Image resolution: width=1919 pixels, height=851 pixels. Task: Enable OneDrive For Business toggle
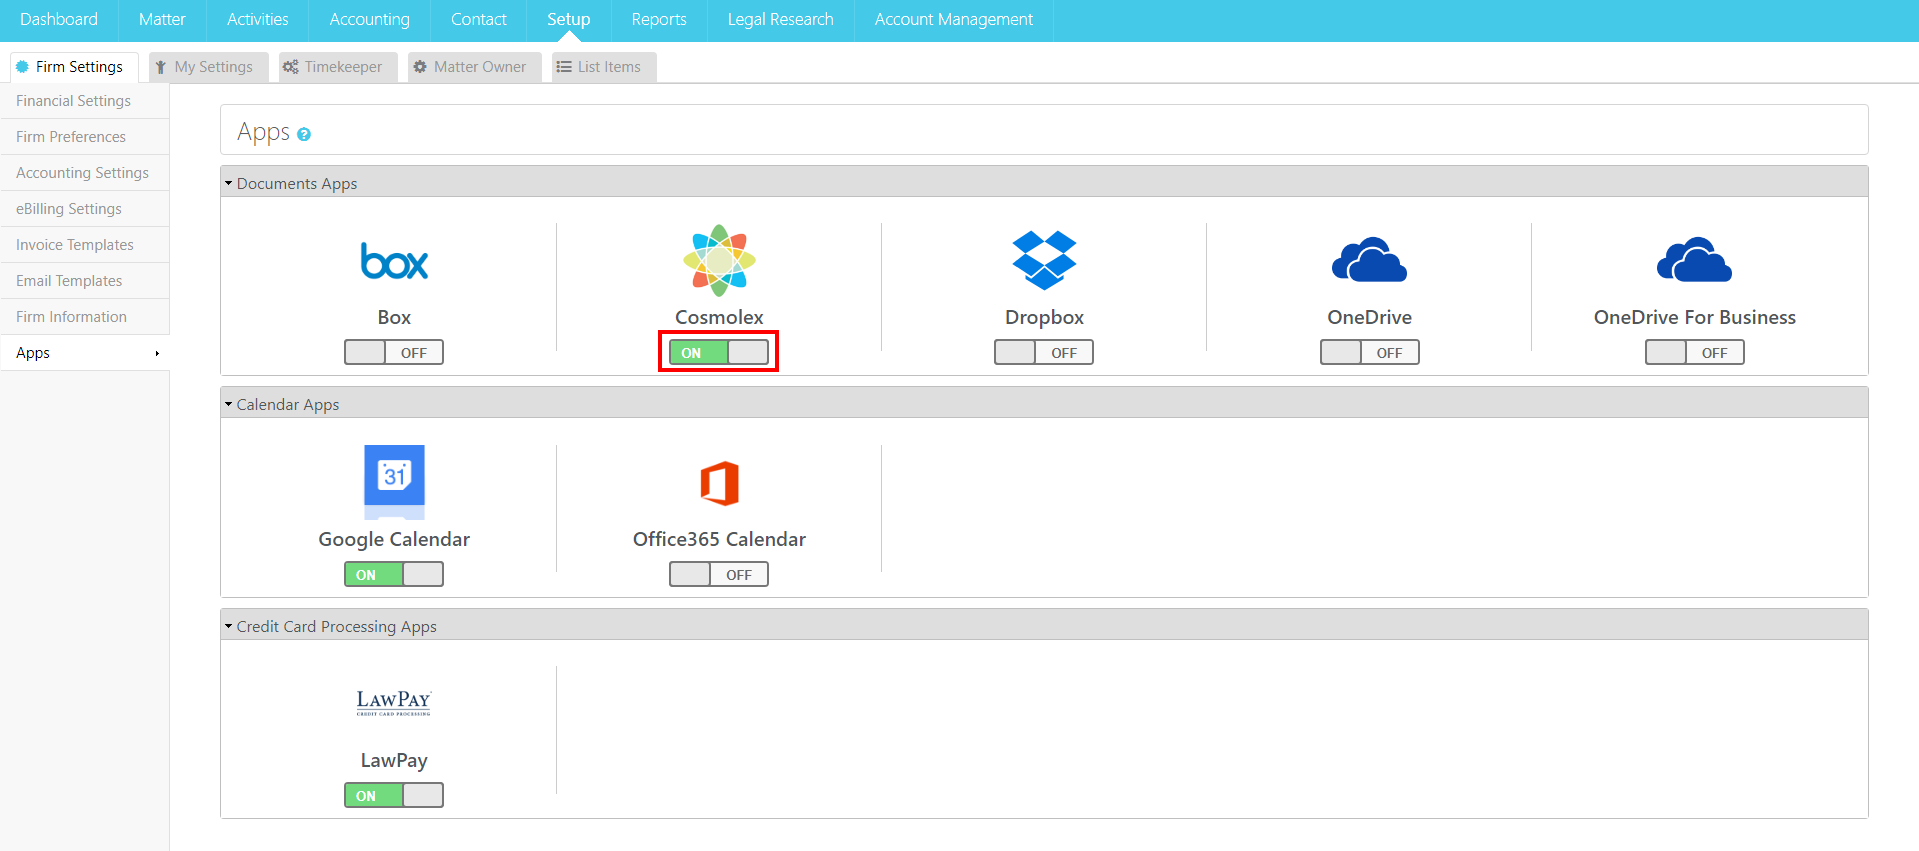(1694, 352)
